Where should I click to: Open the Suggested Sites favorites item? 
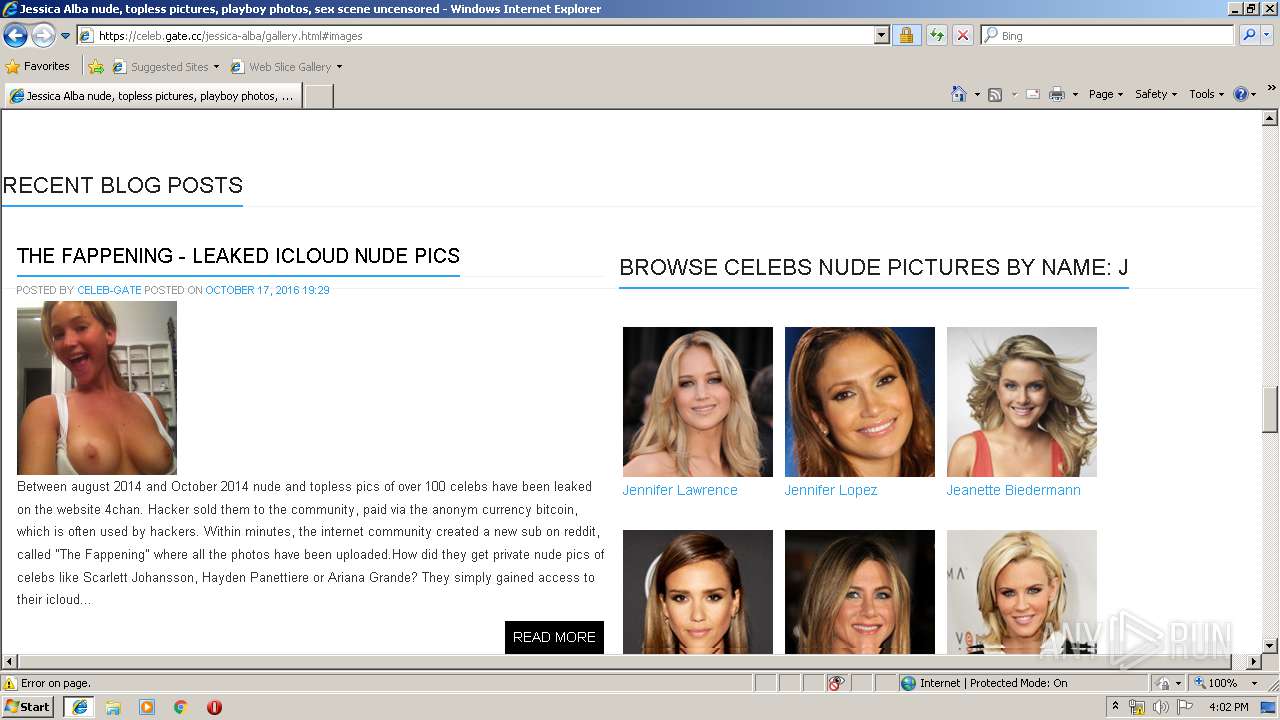(165, 67)
